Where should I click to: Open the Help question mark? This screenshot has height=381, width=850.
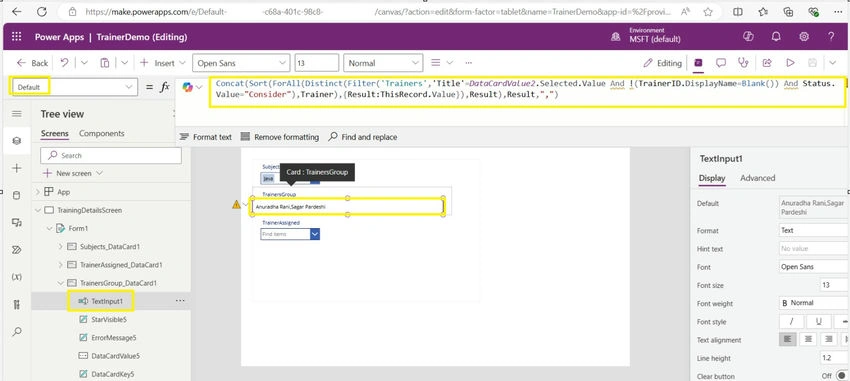tap(832, 36)
